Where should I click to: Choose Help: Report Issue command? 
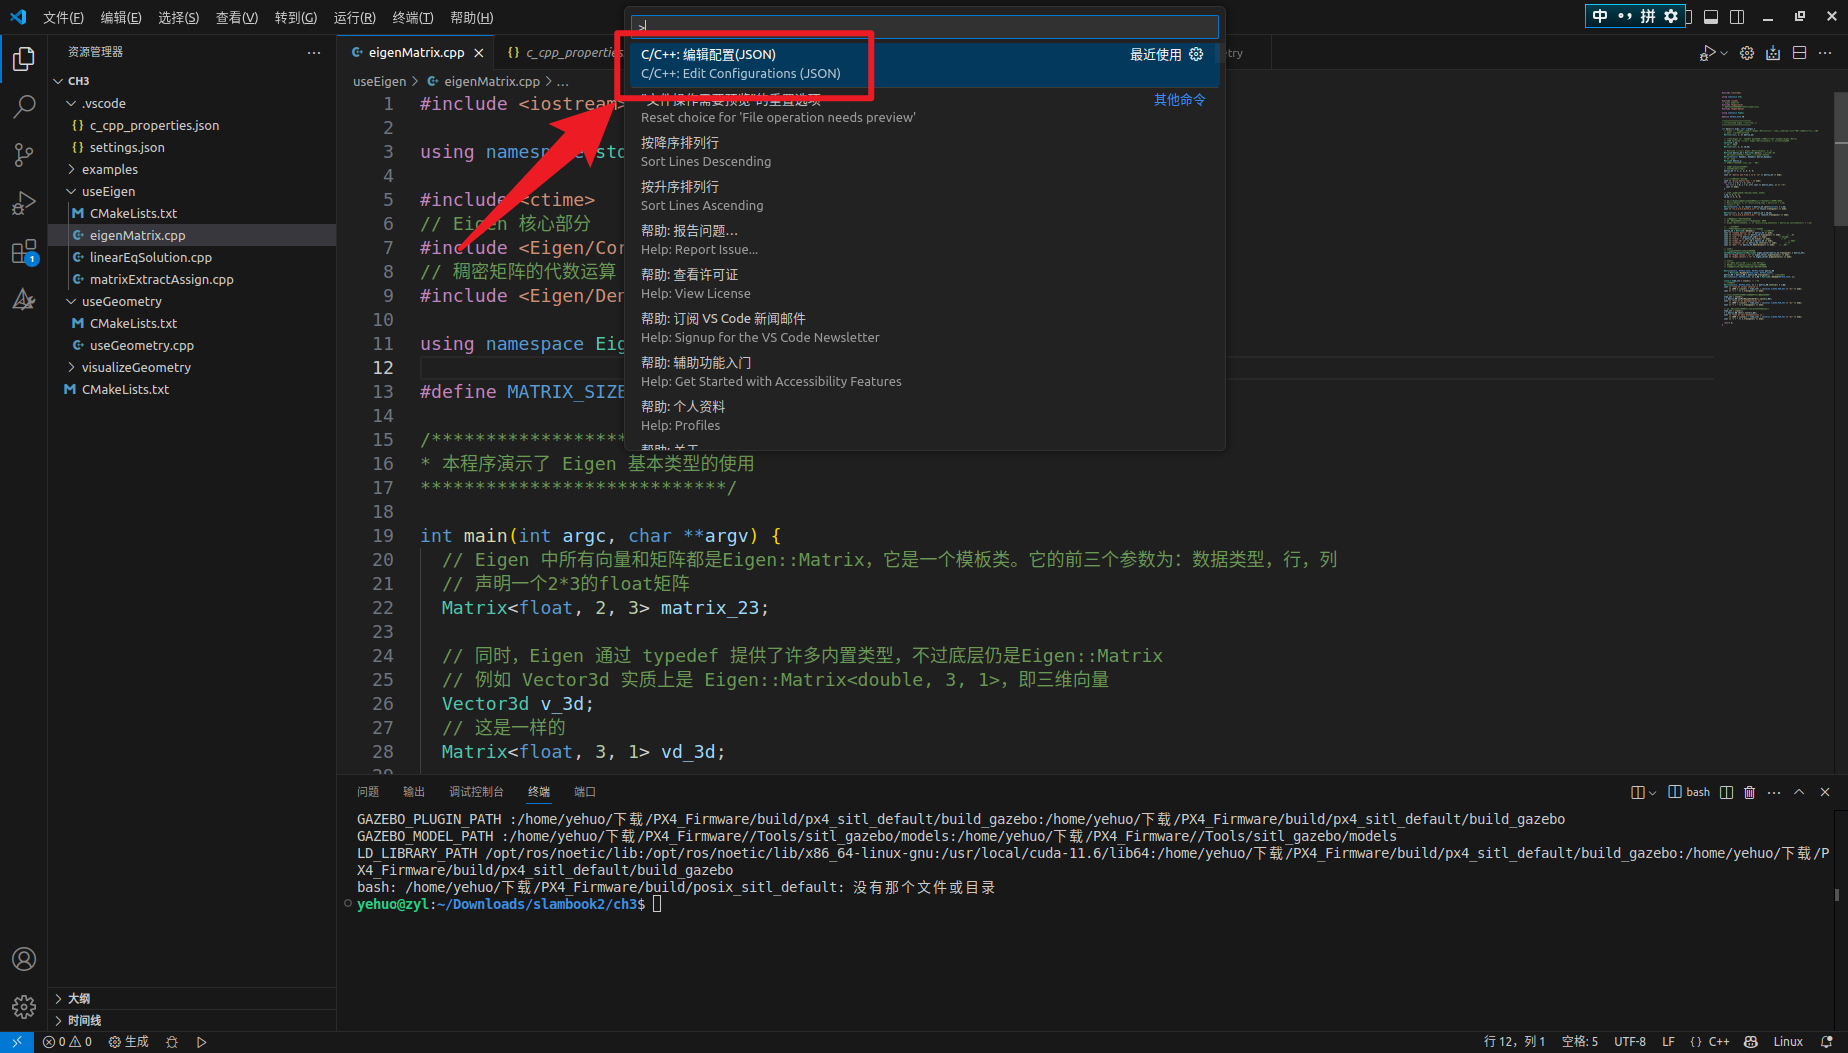[925, 240]
